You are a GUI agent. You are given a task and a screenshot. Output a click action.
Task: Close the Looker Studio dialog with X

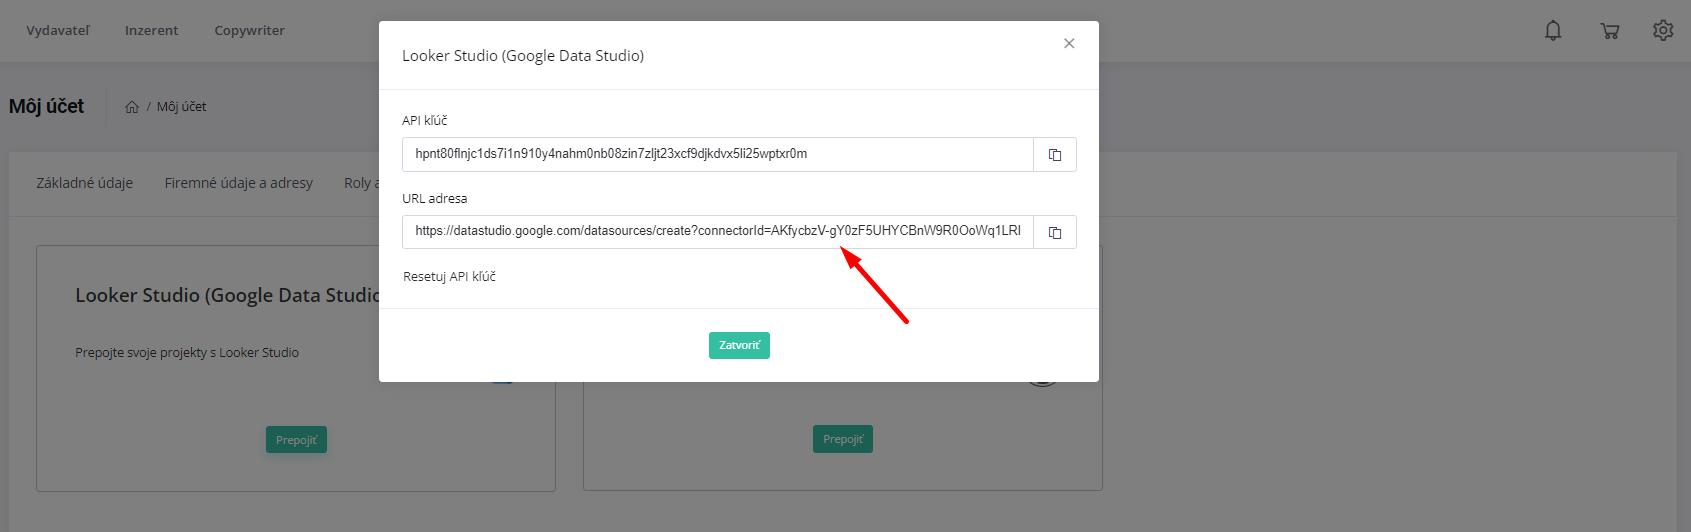click(x=1069, y=43)
